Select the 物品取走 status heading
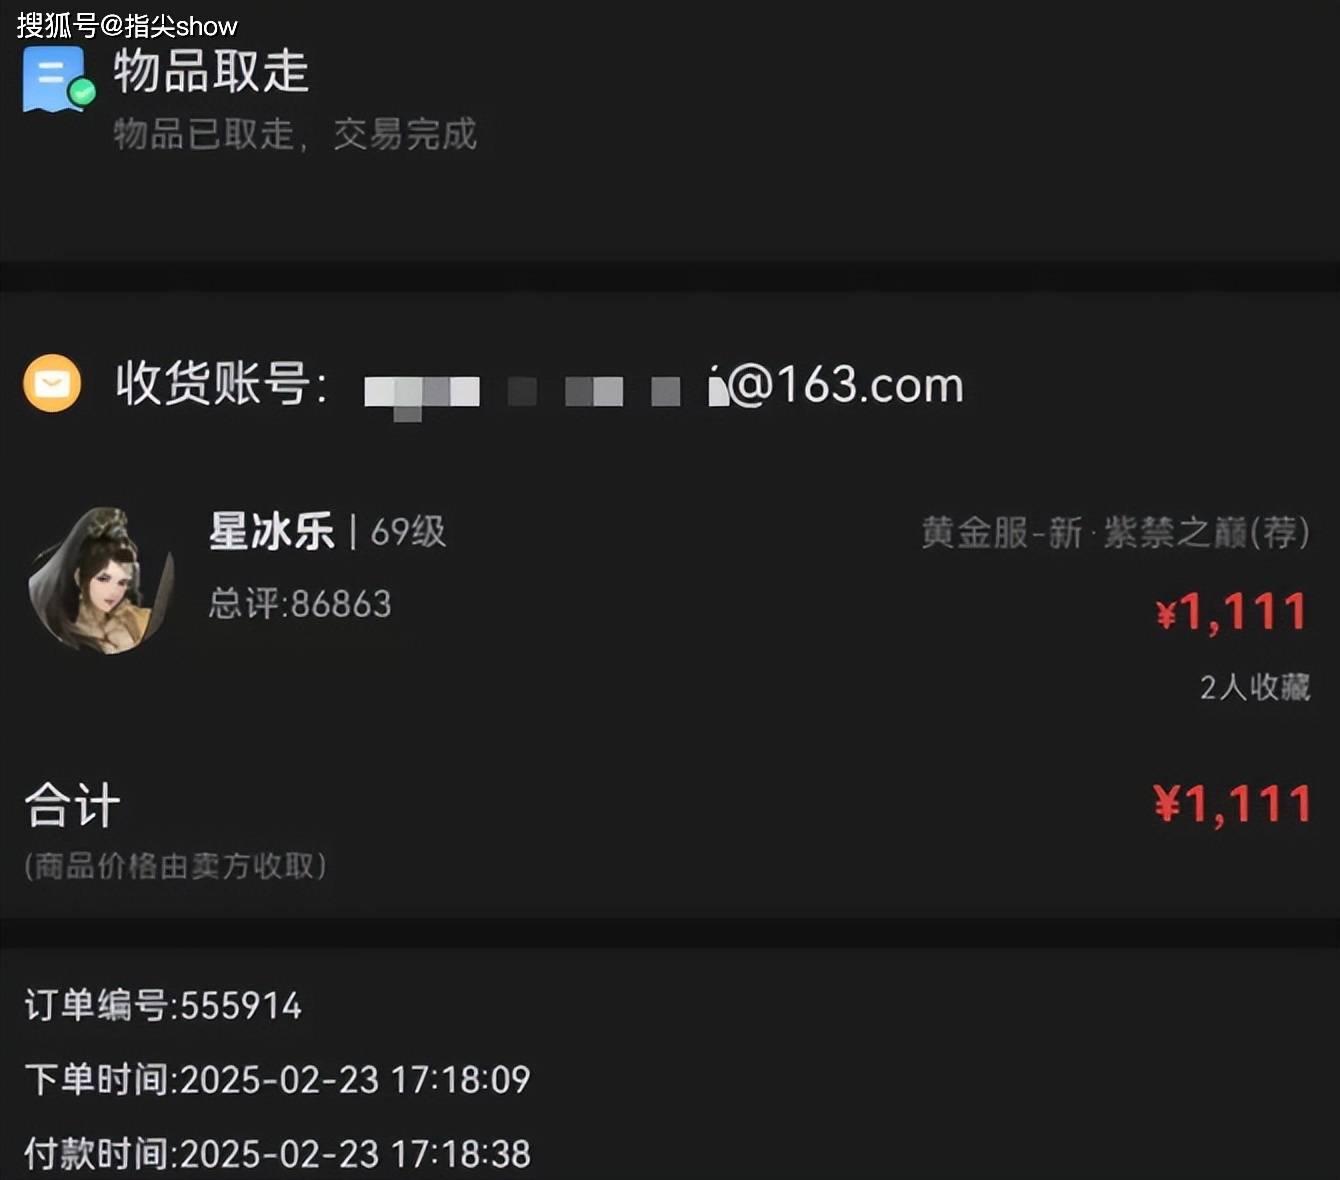Image resolution: width=1340 pixels, height=1180 pixels. [211, 71]
